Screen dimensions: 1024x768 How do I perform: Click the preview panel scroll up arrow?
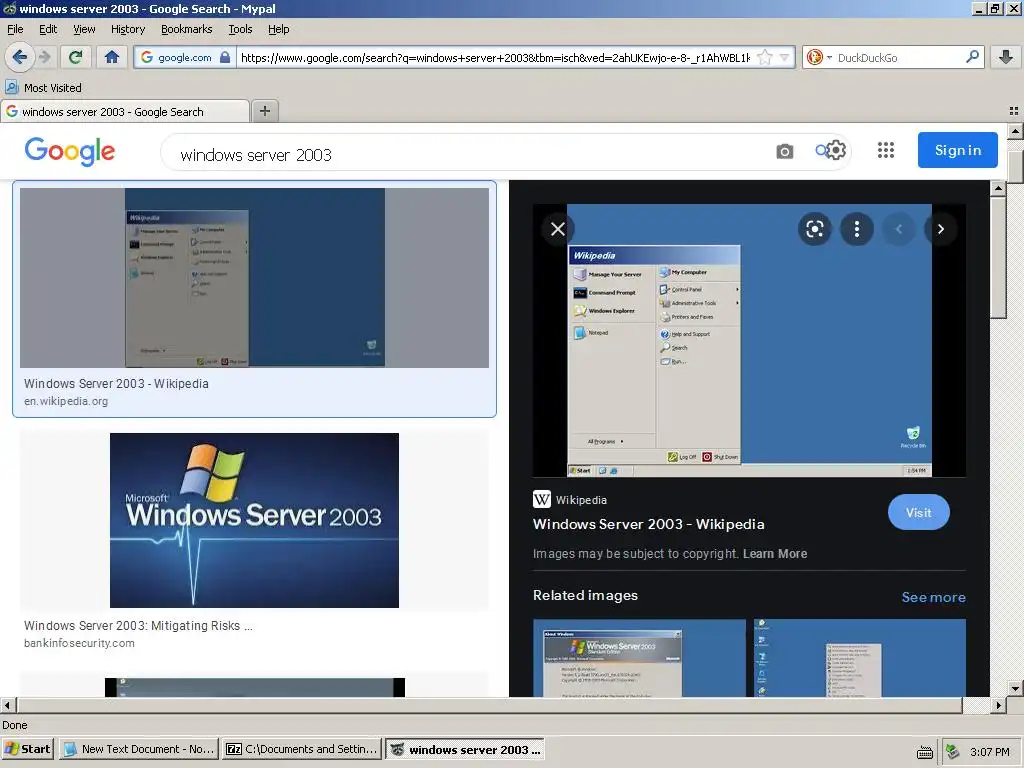point(997,188)
